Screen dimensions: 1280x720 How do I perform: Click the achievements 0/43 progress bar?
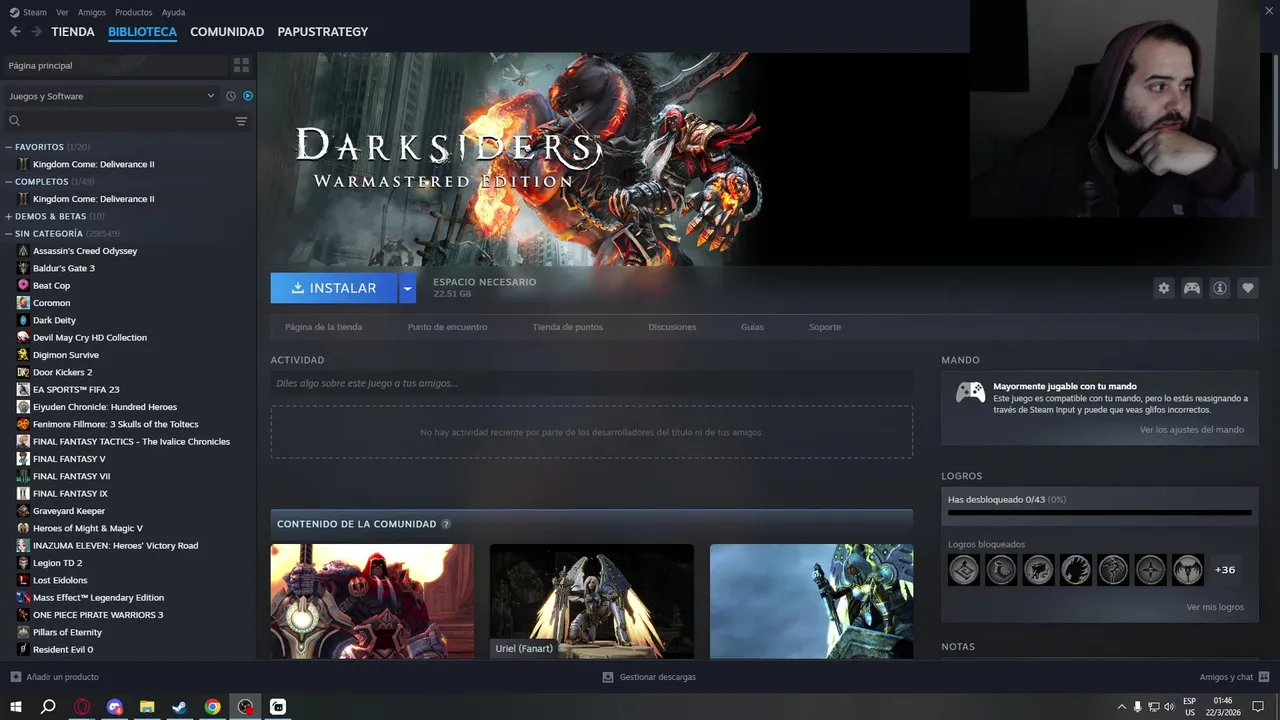1100,513
